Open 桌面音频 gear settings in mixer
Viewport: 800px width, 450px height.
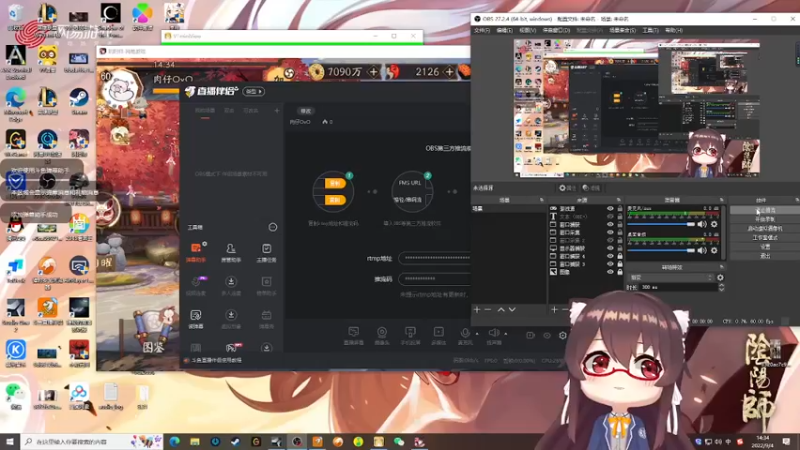pyautogui.click(x=714, y=250)
